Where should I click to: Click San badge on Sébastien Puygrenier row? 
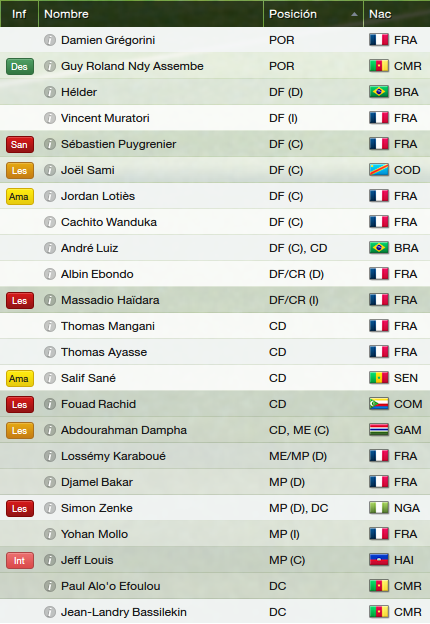click(19, 144)
